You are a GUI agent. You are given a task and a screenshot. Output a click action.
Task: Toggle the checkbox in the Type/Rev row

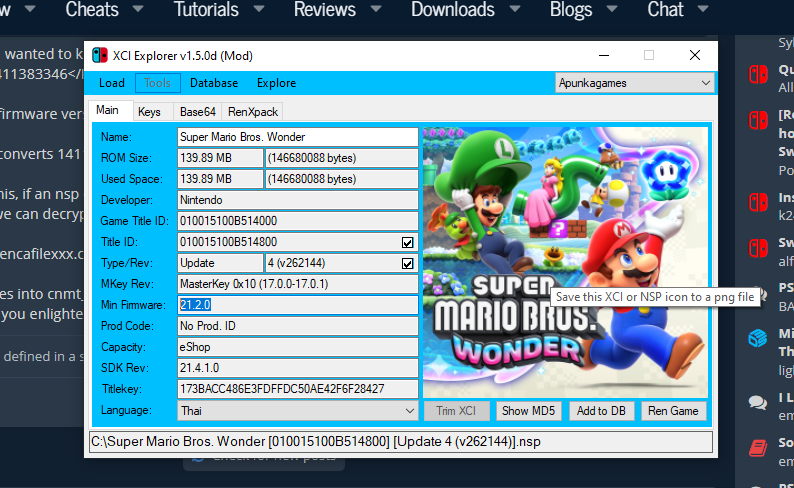408,263
